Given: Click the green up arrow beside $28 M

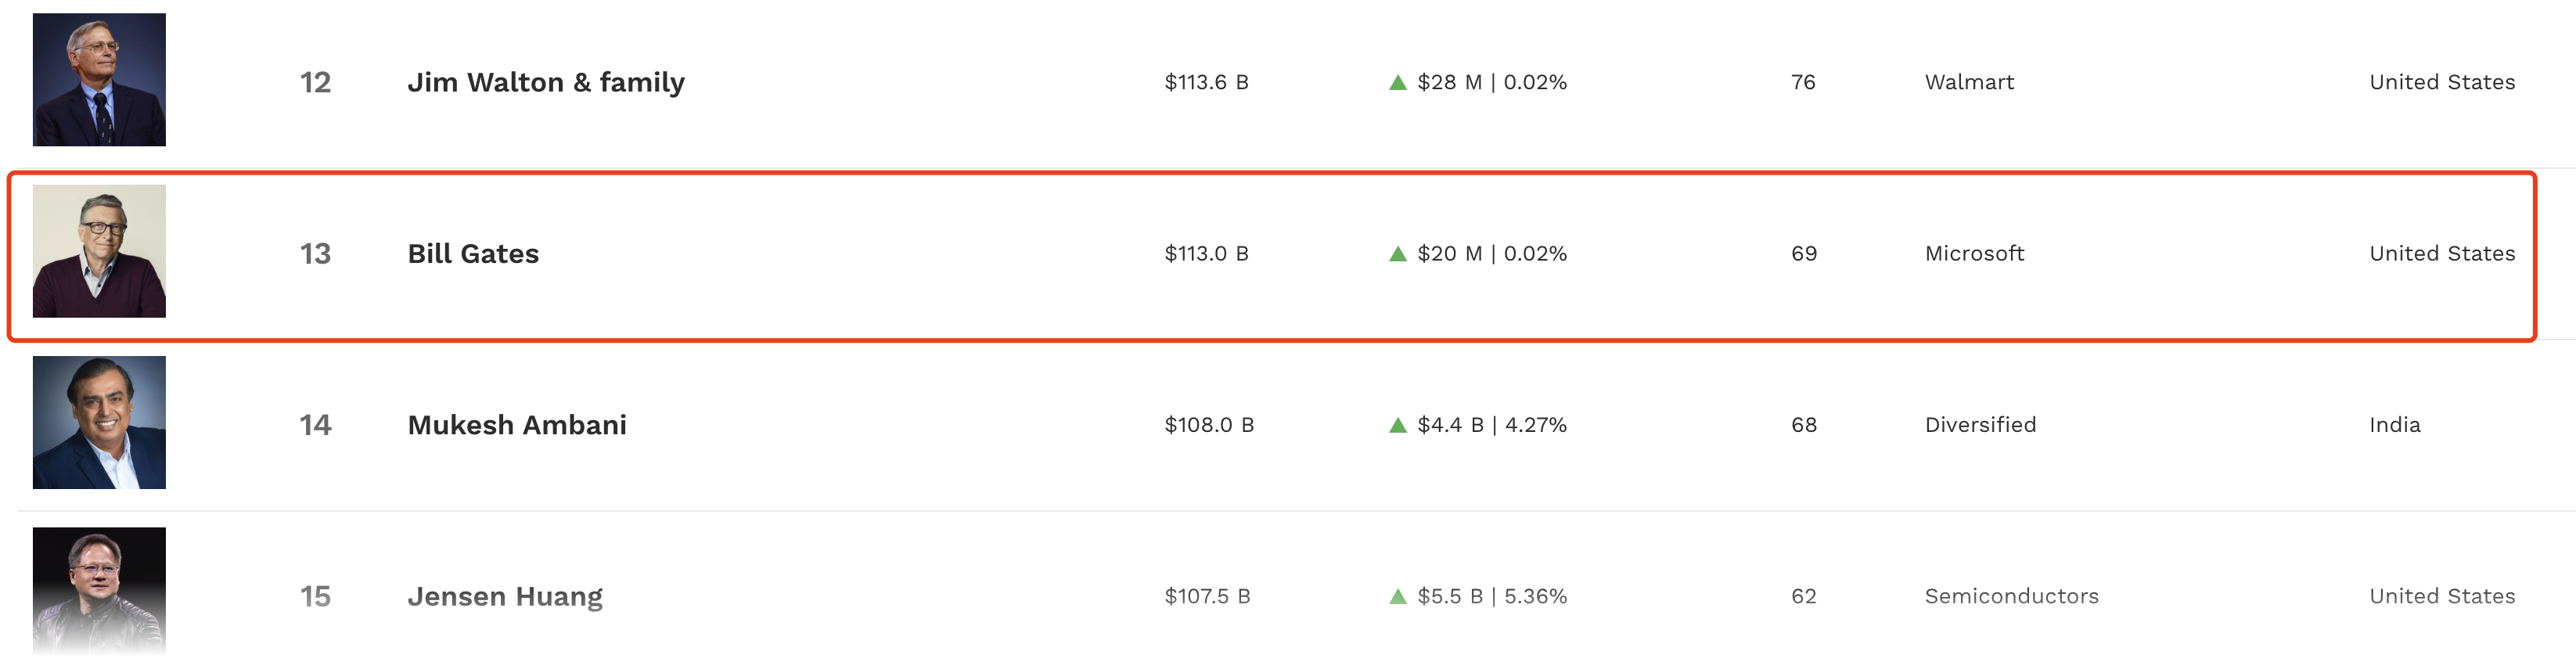Looking at the screenshot, I should [x=1398, y=82].
